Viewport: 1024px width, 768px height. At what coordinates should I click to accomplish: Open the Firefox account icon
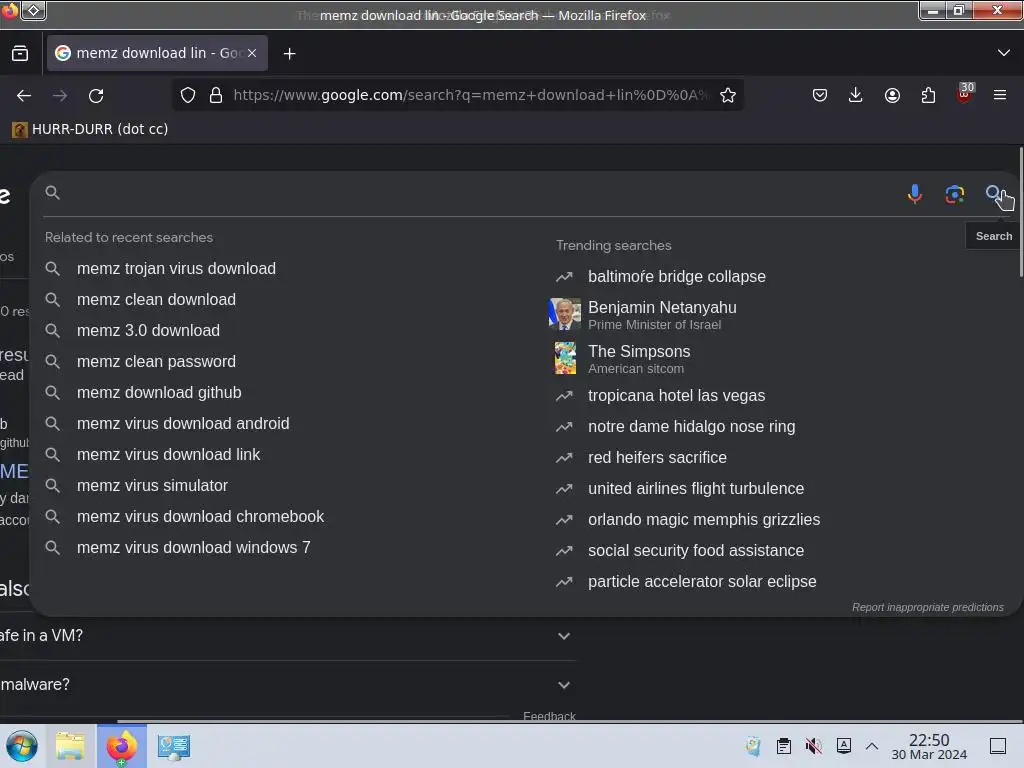pyautogui.click(x=892, y=95)
